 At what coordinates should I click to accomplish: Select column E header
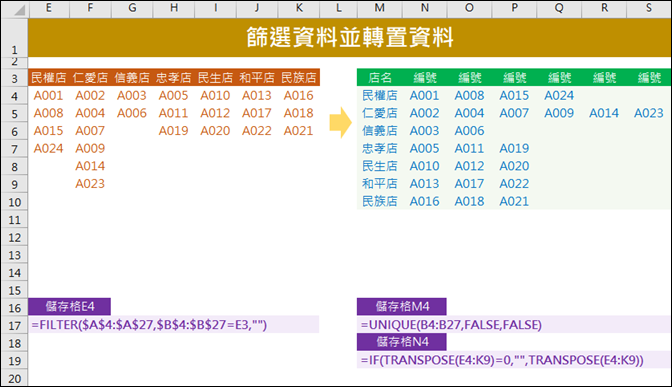pos(48,8)
